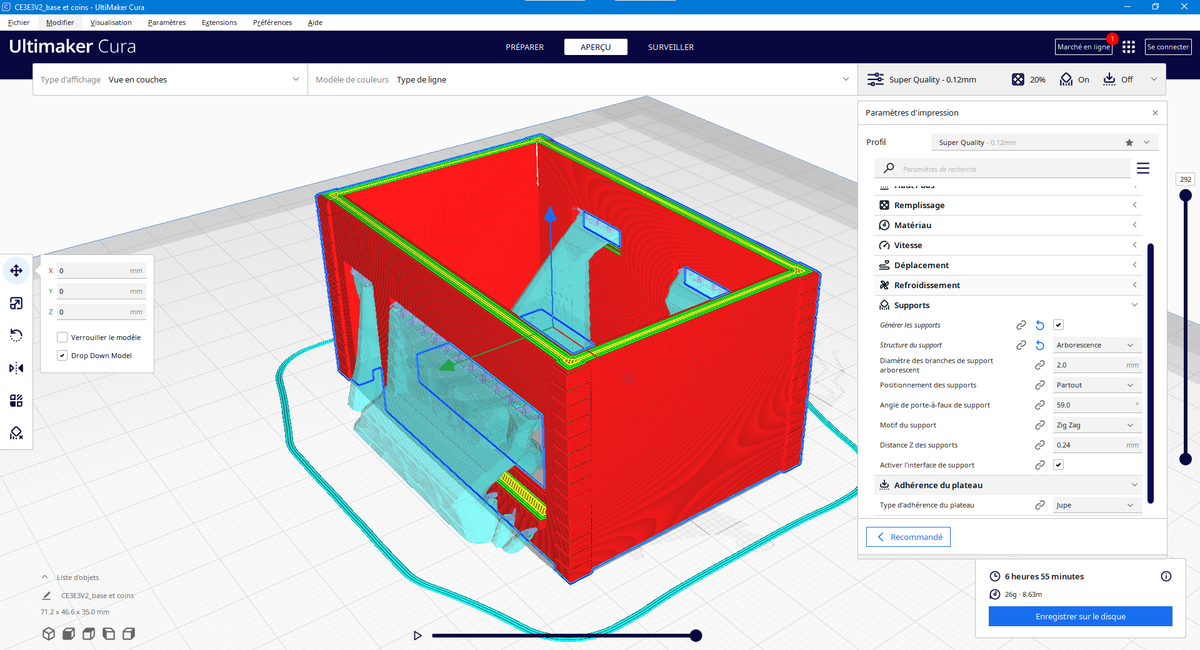Switch to the SURVEILLER stage tab
The image size is (1200, 650).
coord(671,47)
